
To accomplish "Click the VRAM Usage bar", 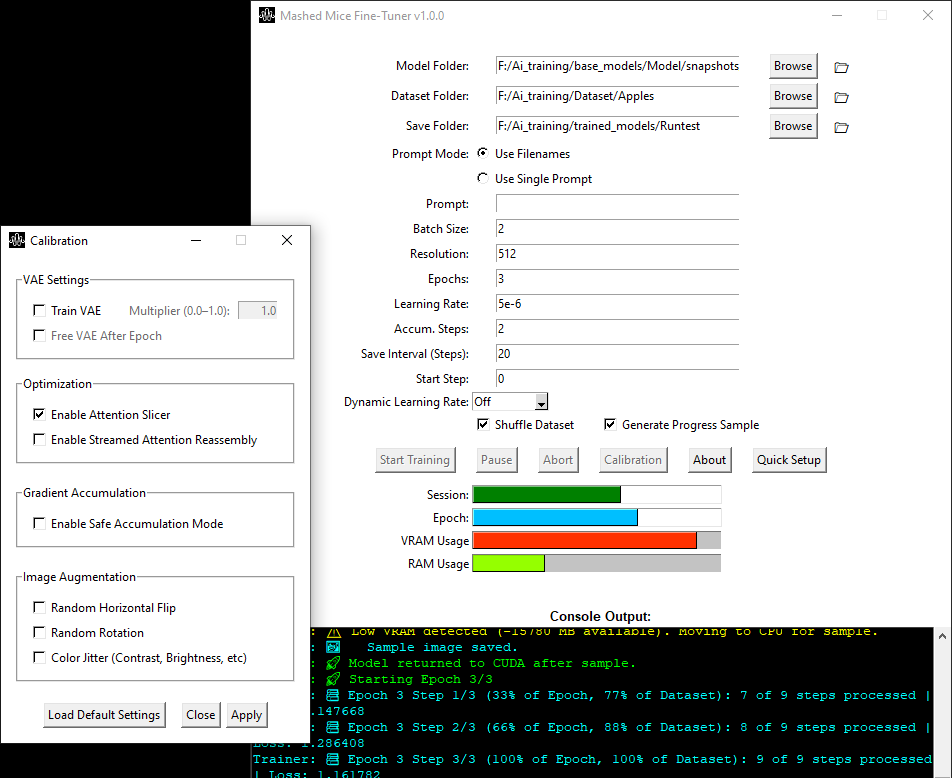I will [597, 541].
